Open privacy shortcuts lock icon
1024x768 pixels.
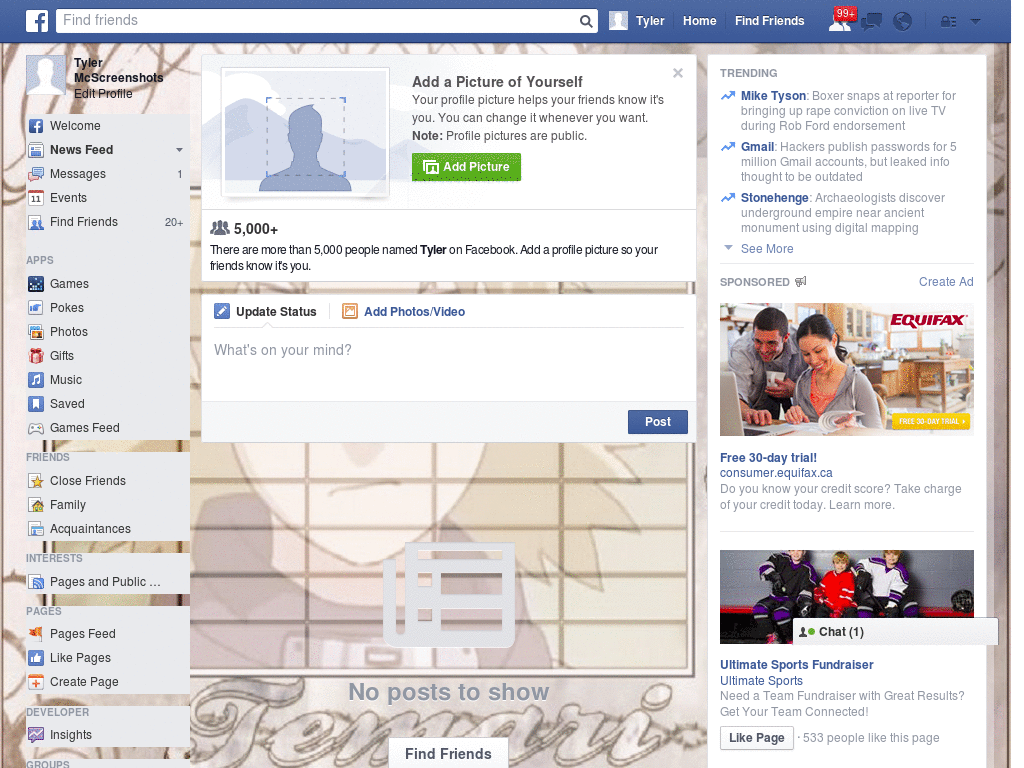[948, 22]
